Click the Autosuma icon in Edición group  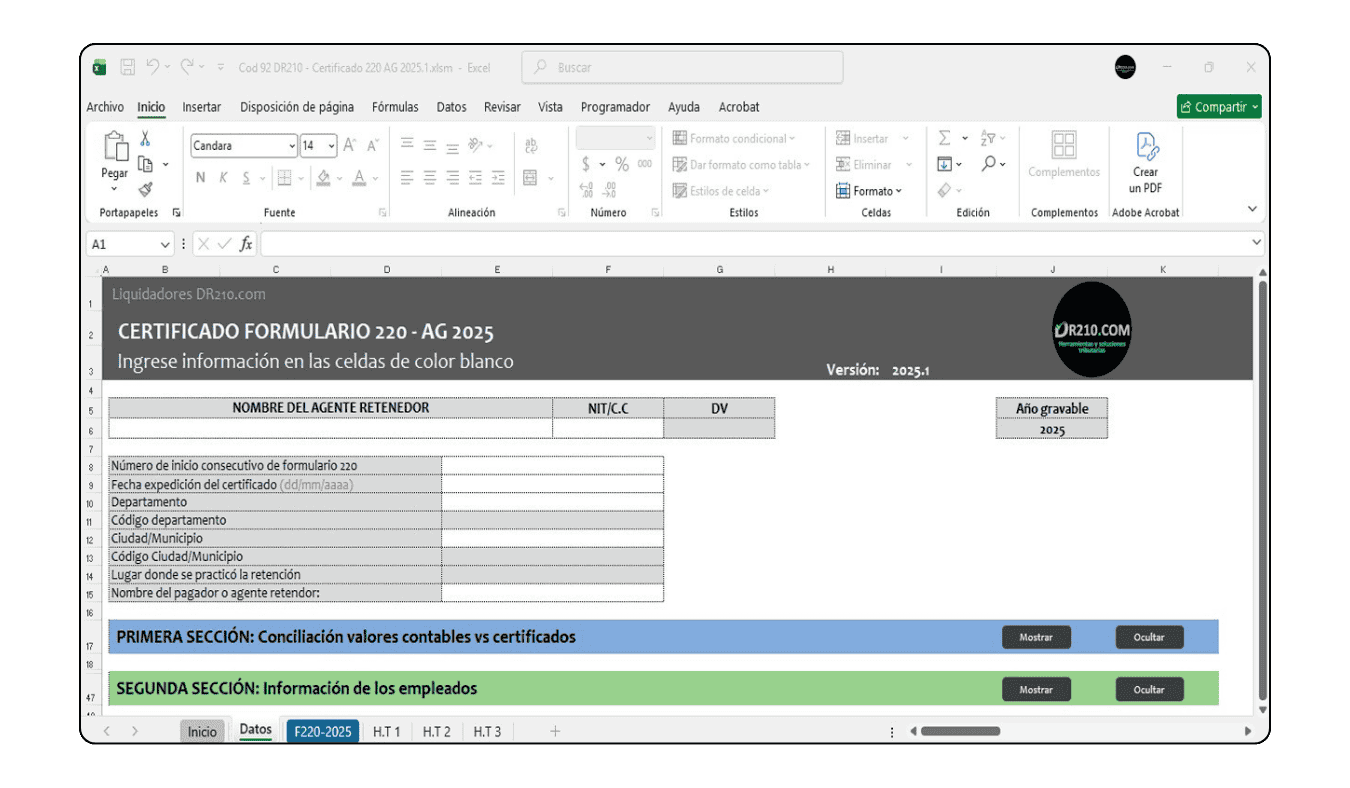click(944, 138)
